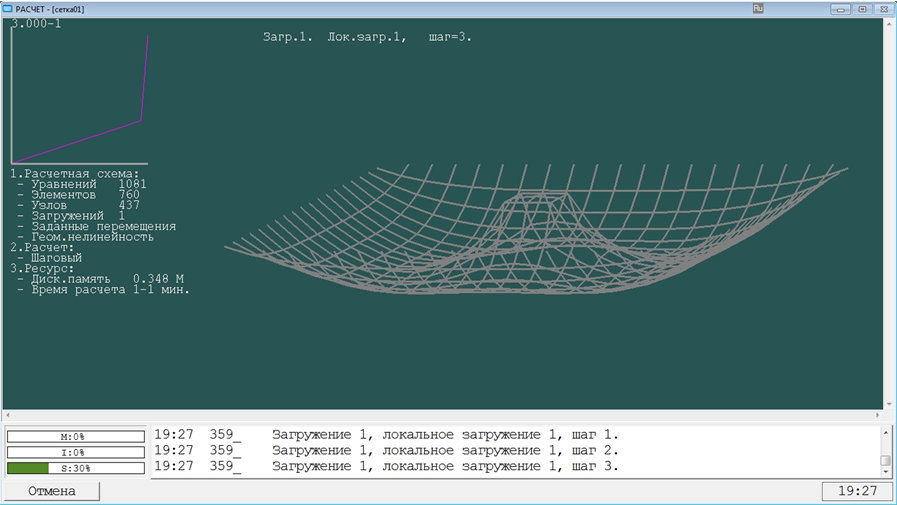Click vertical scroll up arrow of viewport
The image size is (897, 505).
click(890, 23)
